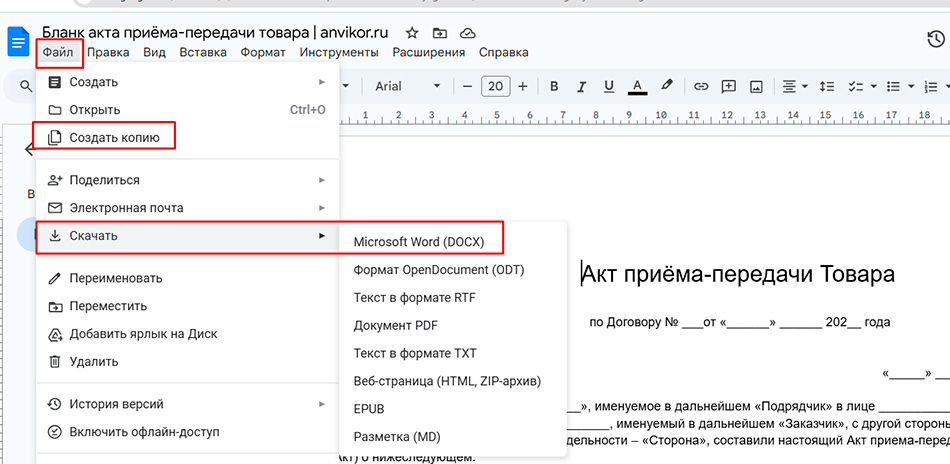Open highlight color pen tool
The height and width of the screenshot is (464, 950).
pos(666,86)
